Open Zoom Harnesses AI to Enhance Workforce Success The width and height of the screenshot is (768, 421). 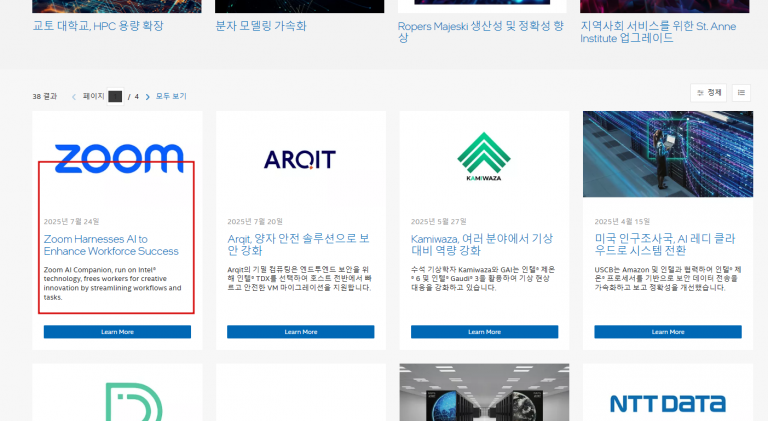click(x=111, y=245)
